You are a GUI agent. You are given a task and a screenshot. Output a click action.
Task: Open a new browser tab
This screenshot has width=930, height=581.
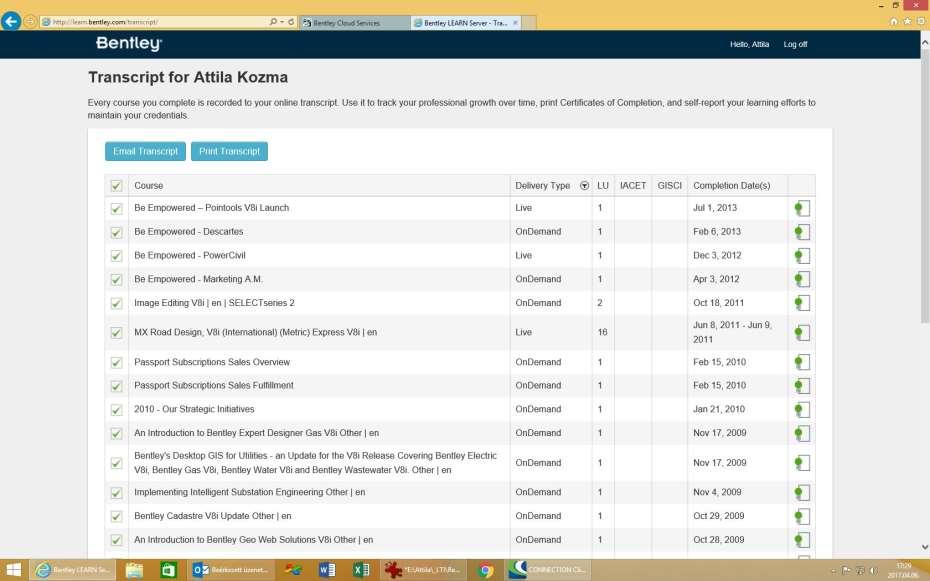coord(529,23)
